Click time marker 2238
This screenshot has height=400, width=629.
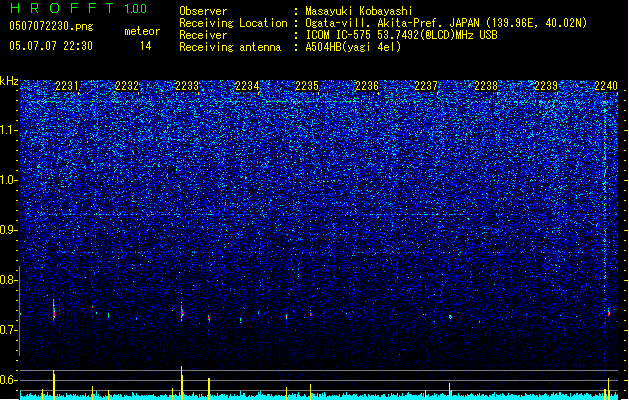[486, 86]
